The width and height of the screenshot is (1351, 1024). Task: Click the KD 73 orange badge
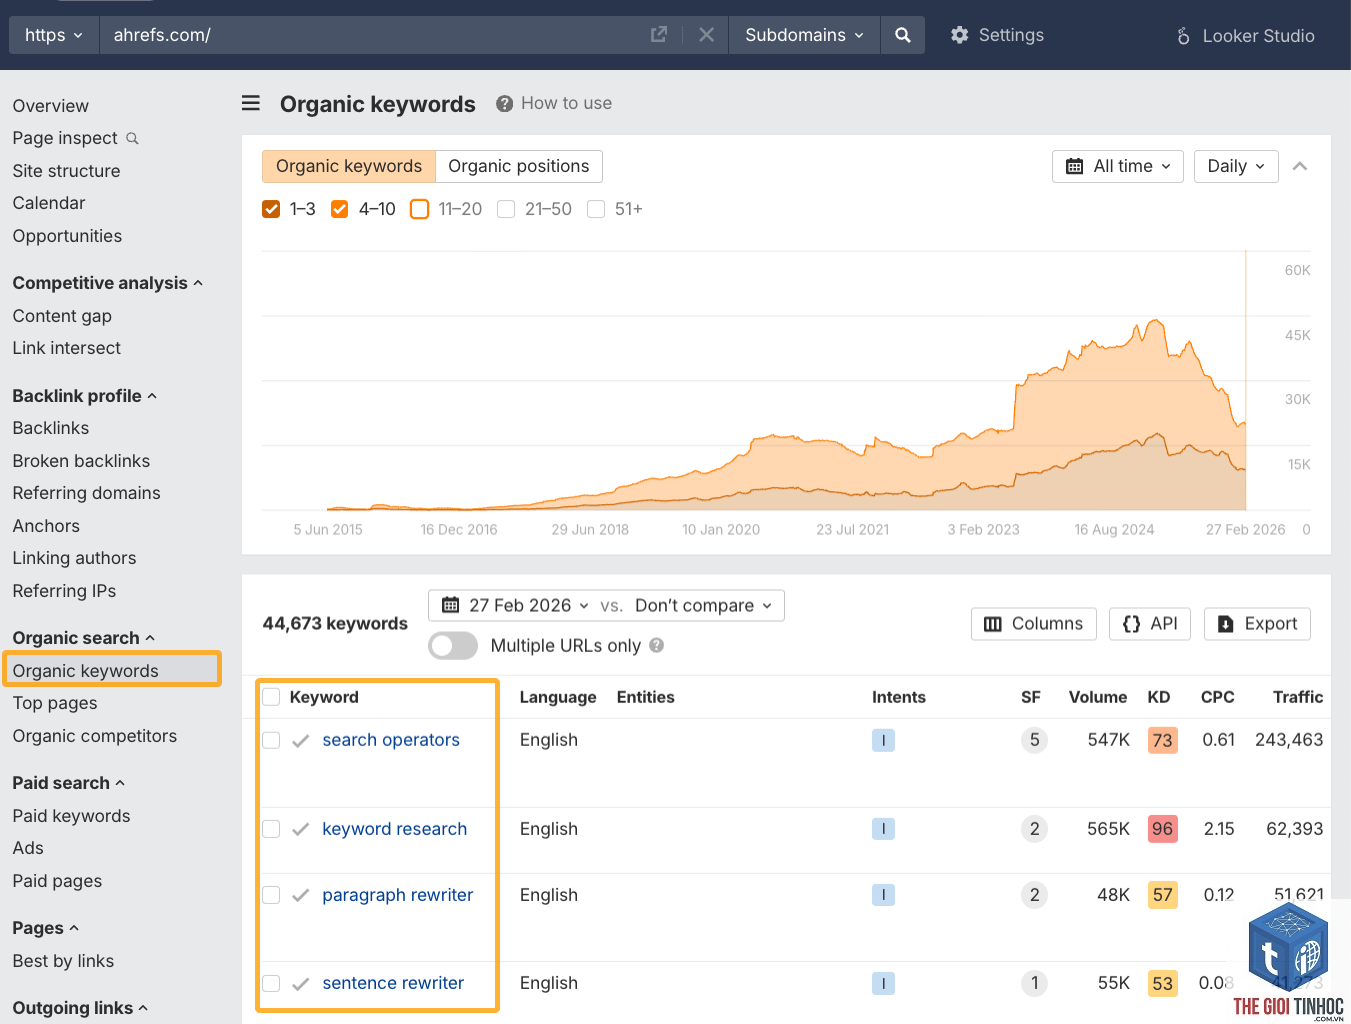tap(1162, 740)
